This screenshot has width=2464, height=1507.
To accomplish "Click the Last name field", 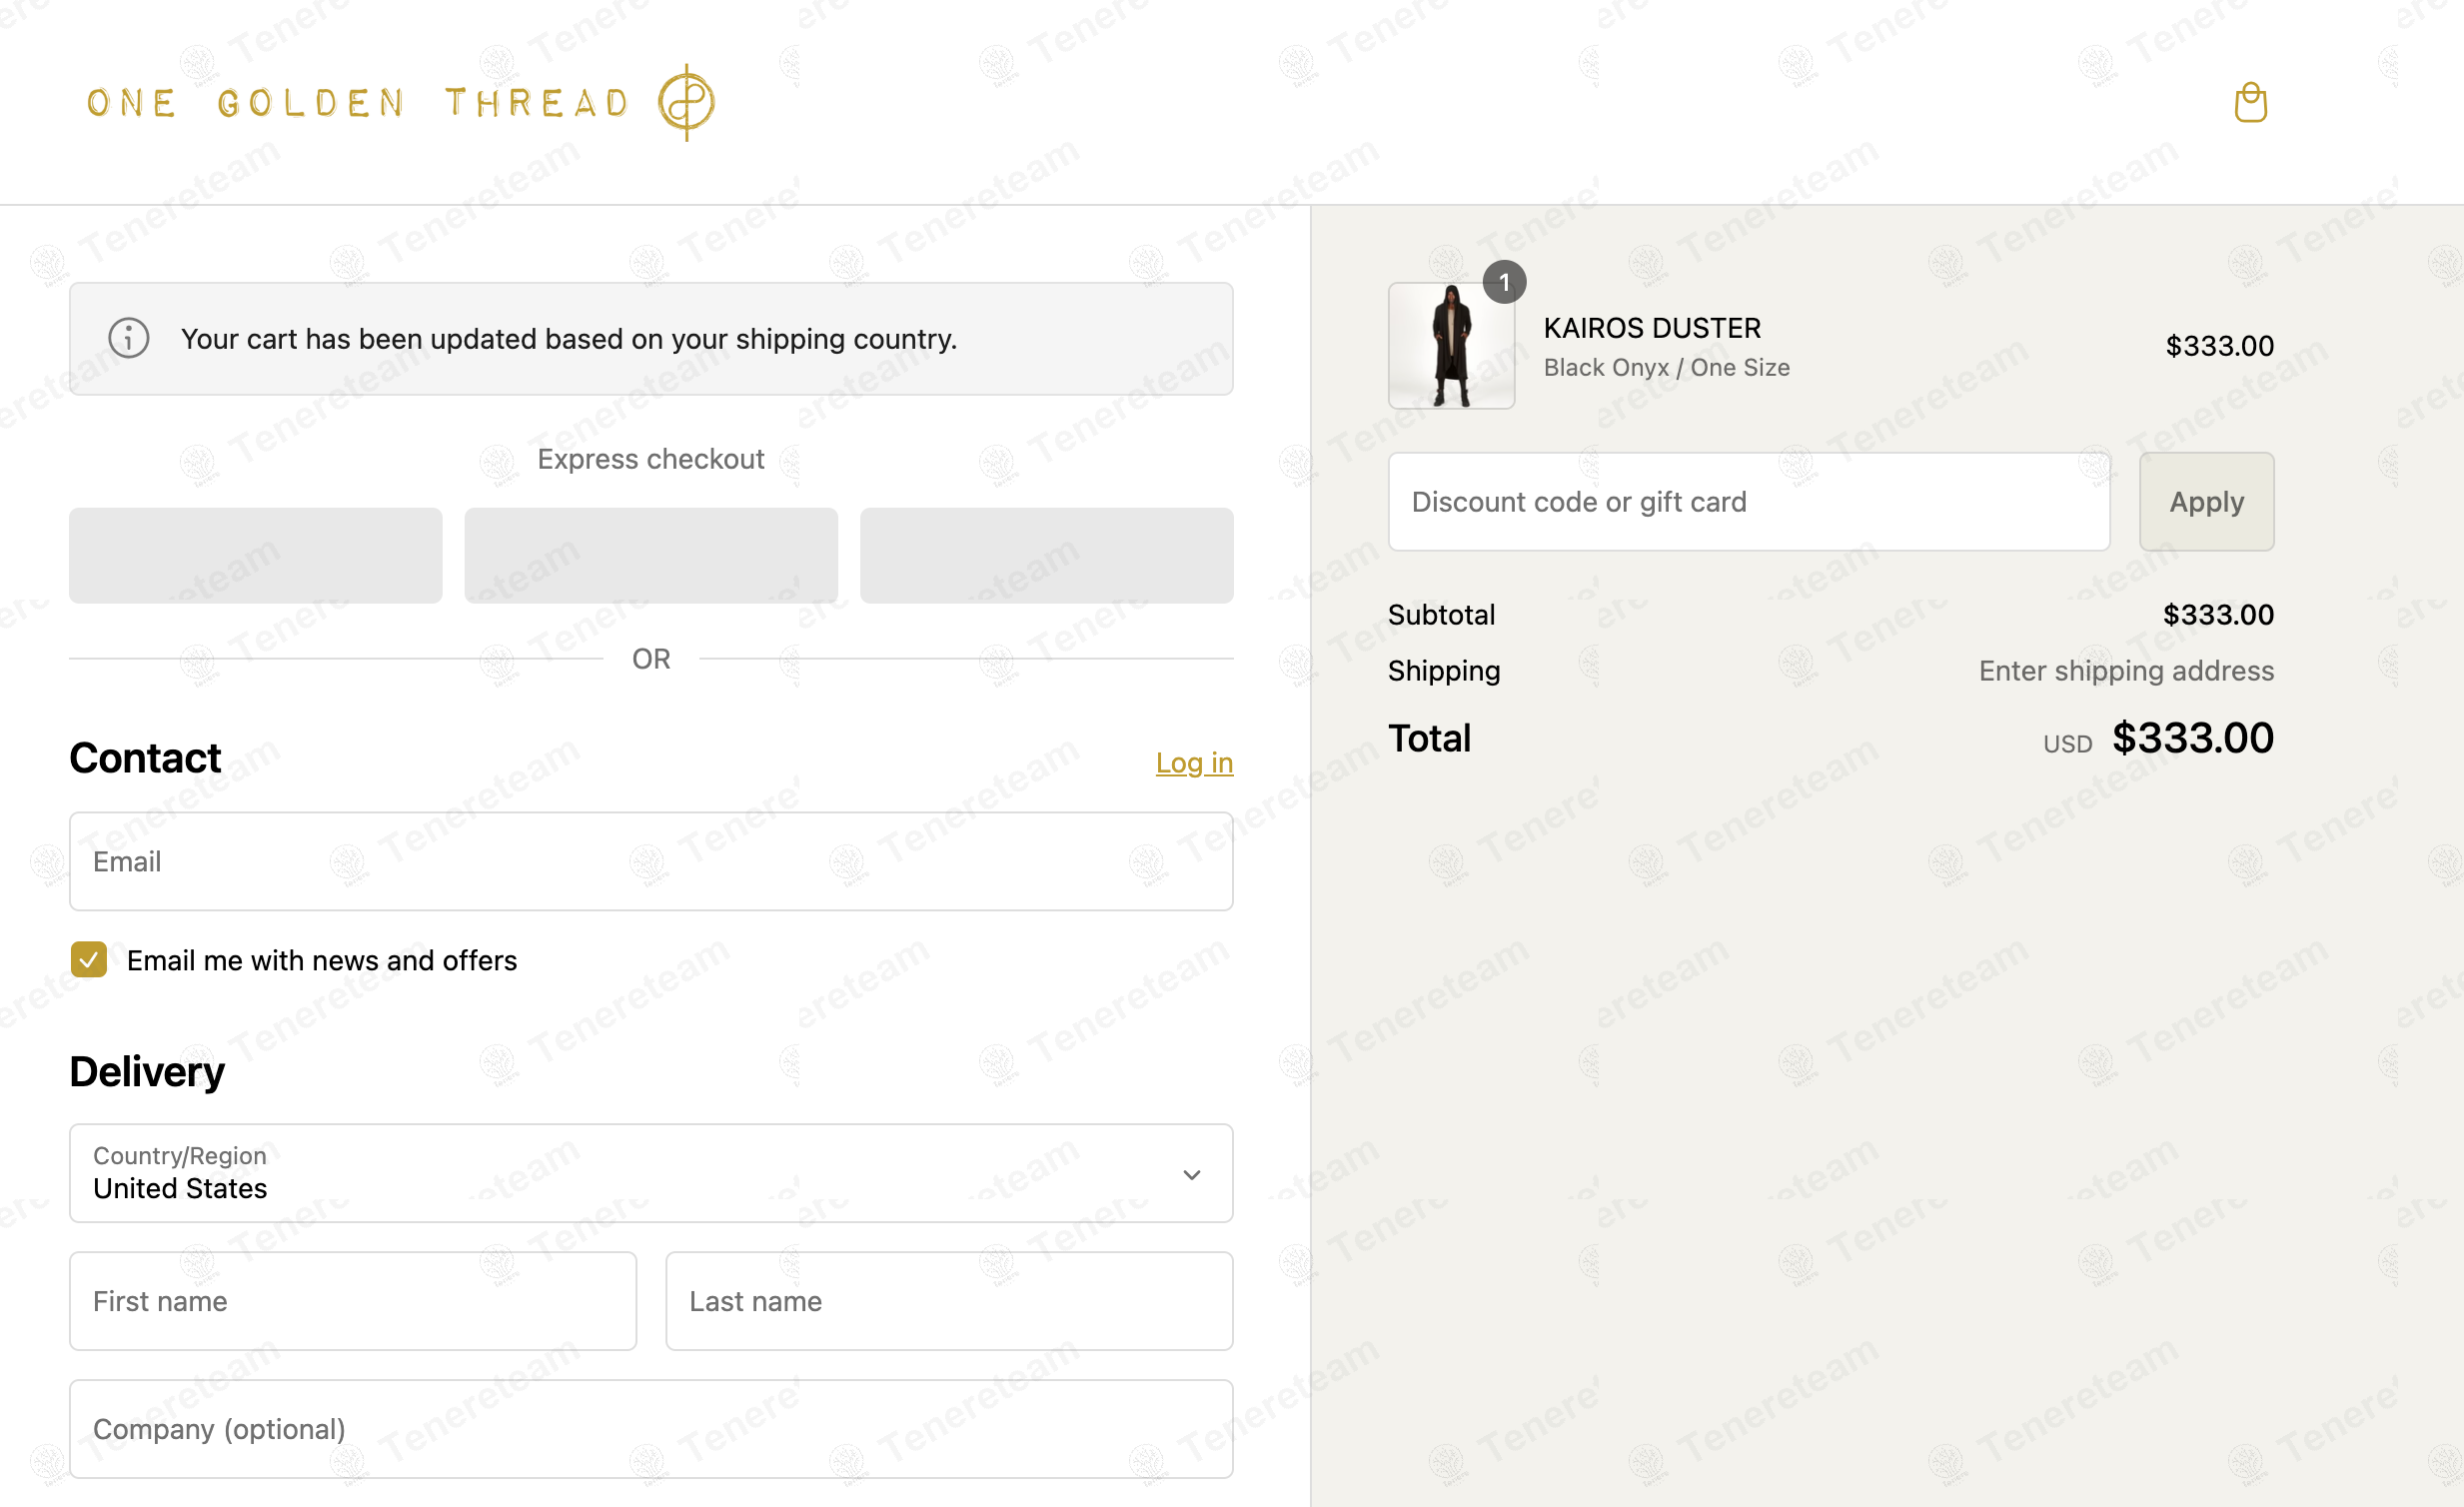I will (x=949, y=1301).
